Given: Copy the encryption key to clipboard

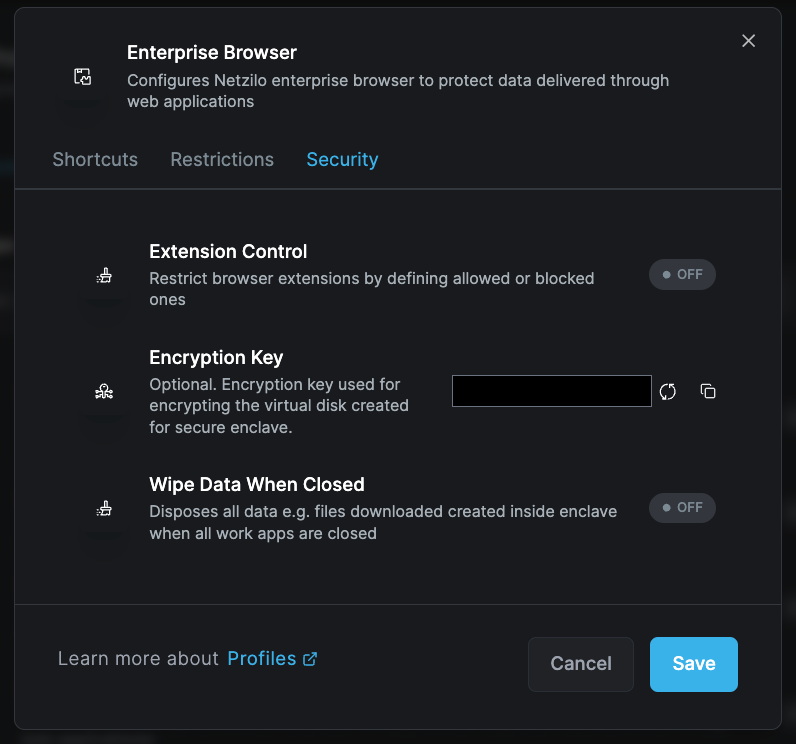Looking at the screenshot, I should (x=708, y=392).
